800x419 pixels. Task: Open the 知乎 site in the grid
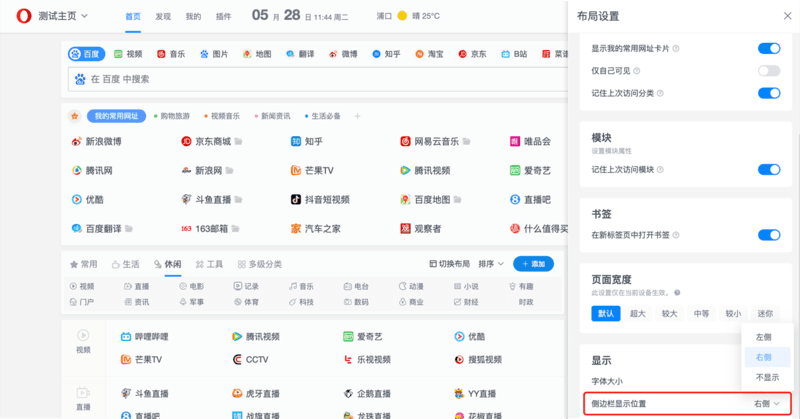tap(307, 141)
